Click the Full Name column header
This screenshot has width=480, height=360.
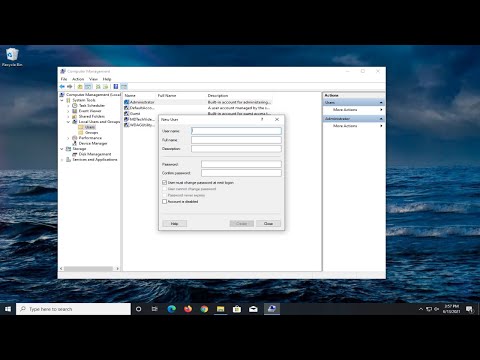167,96
